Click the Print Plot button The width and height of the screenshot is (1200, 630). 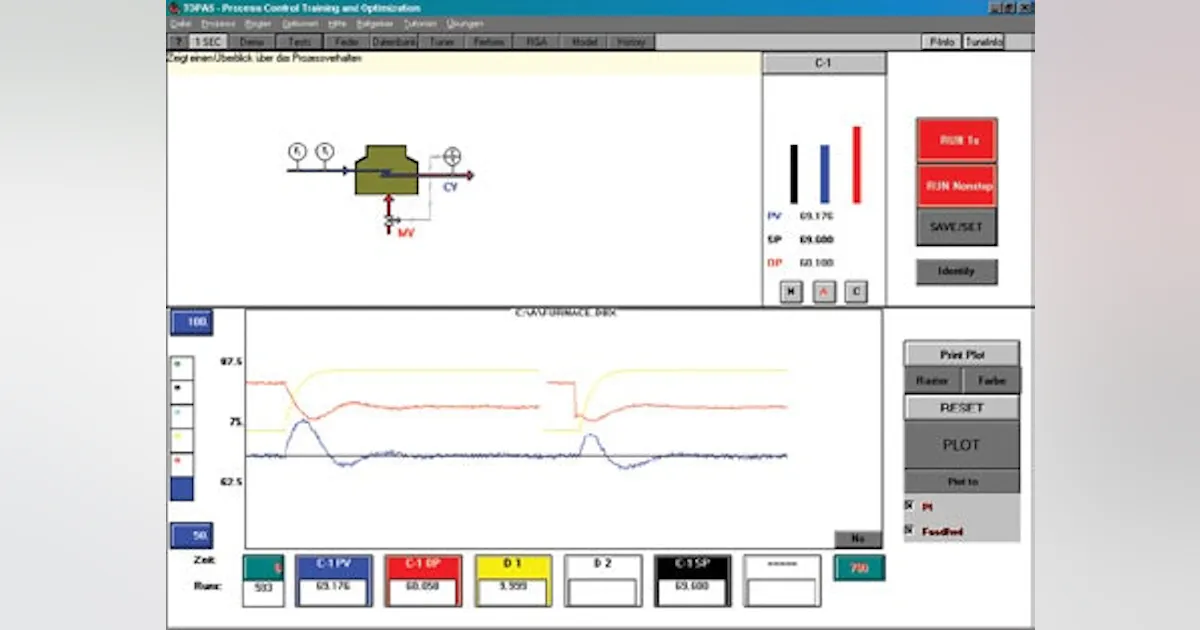[962, 354]
